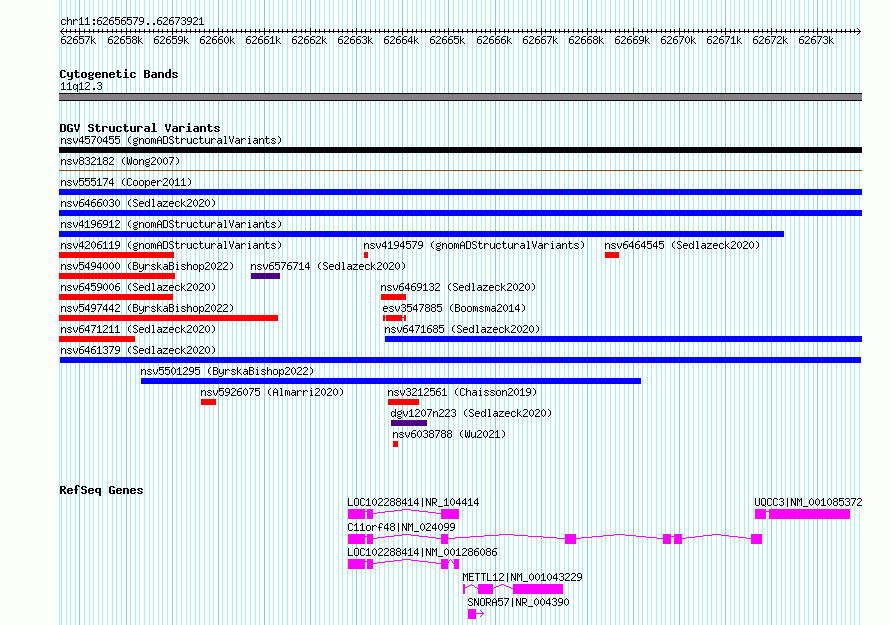This screenshot has height=625, width=890.
Task: Open nsv6469132 (Sedlazeck2020) label
Action: click(458, 287)
